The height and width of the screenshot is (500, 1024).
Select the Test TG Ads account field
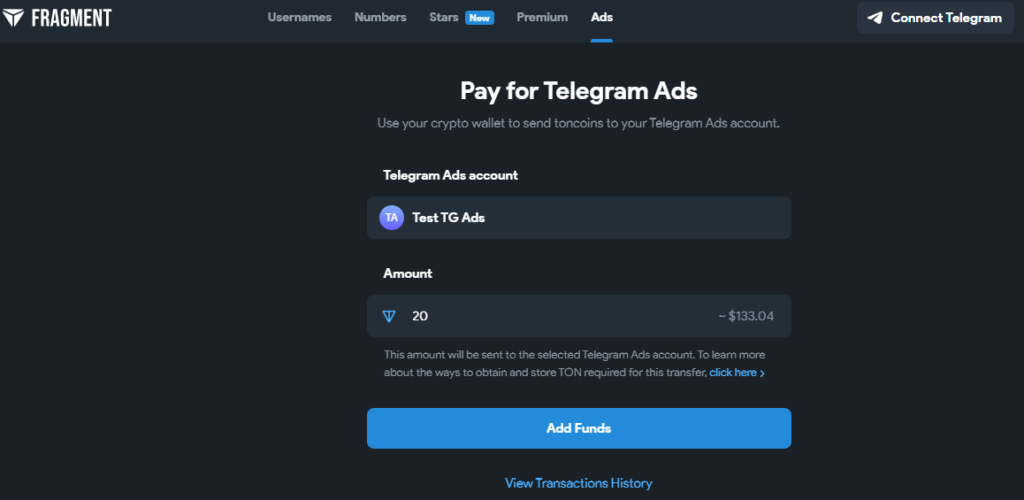(579, 218)
